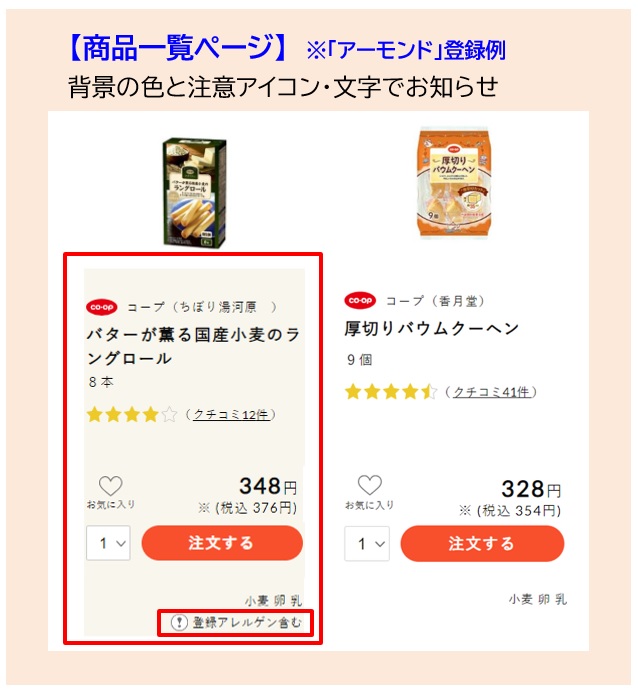Open バターが薫る国産小麦のラングロール title

coord(194,346)
